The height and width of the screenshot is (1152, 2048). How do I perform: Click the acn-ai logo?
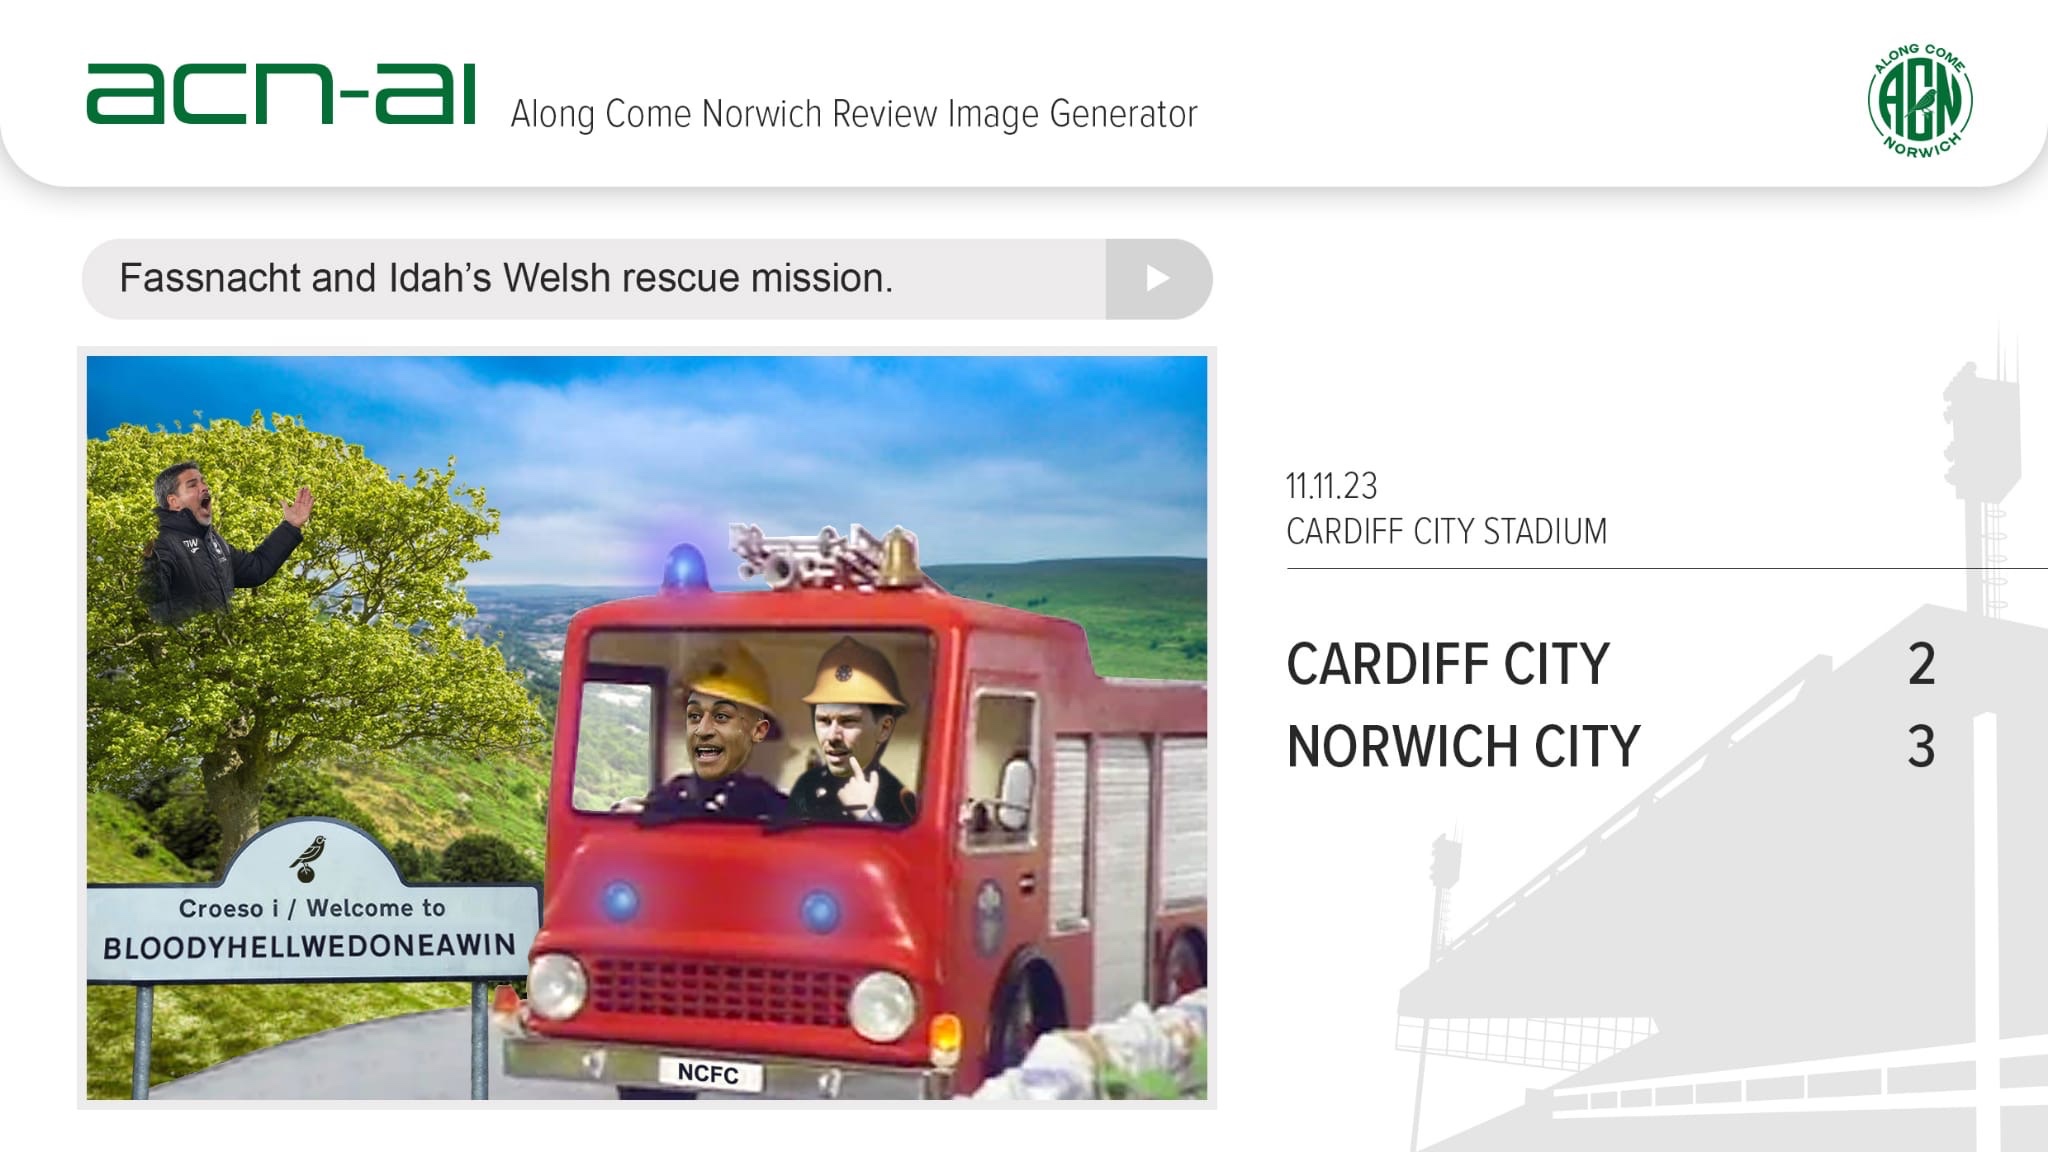click(x=281, y=94)
